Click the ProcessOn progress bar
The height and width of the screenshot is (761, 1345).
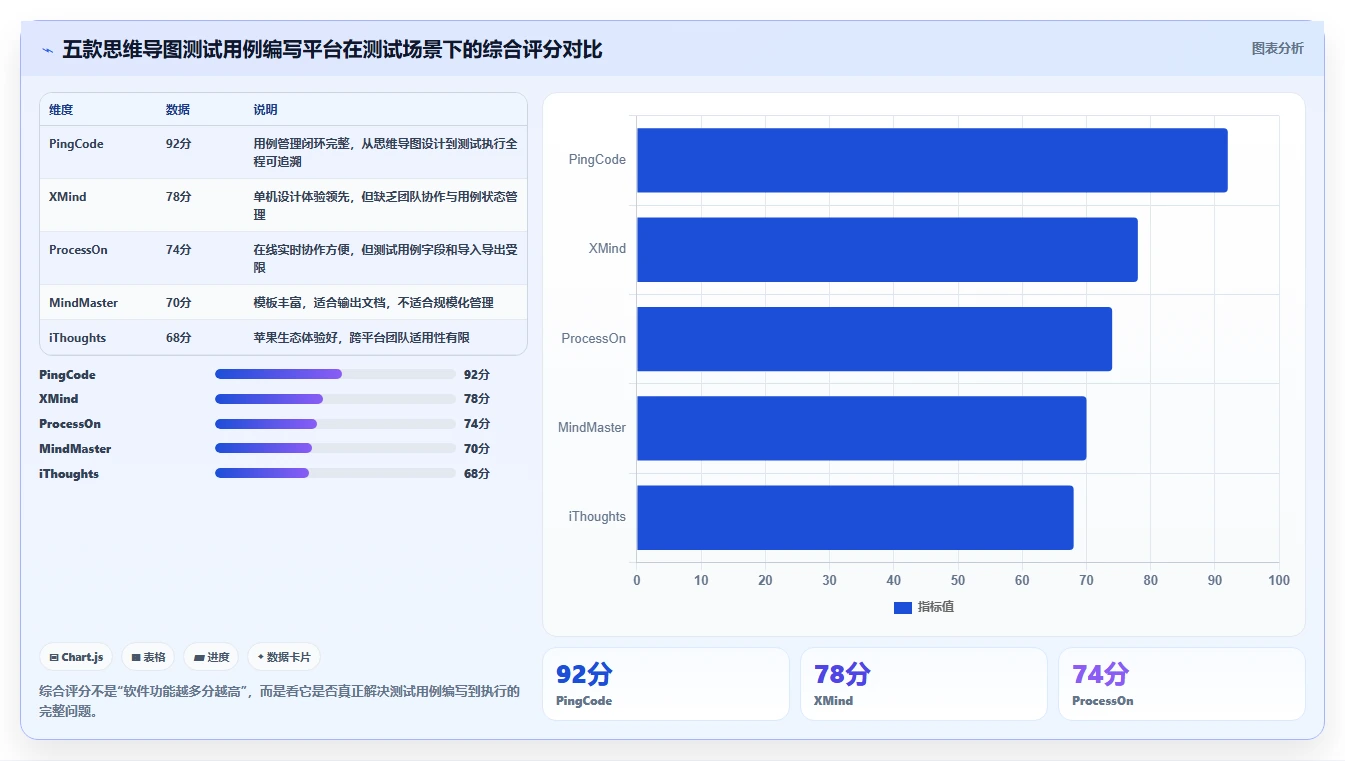tap(335, 424)
